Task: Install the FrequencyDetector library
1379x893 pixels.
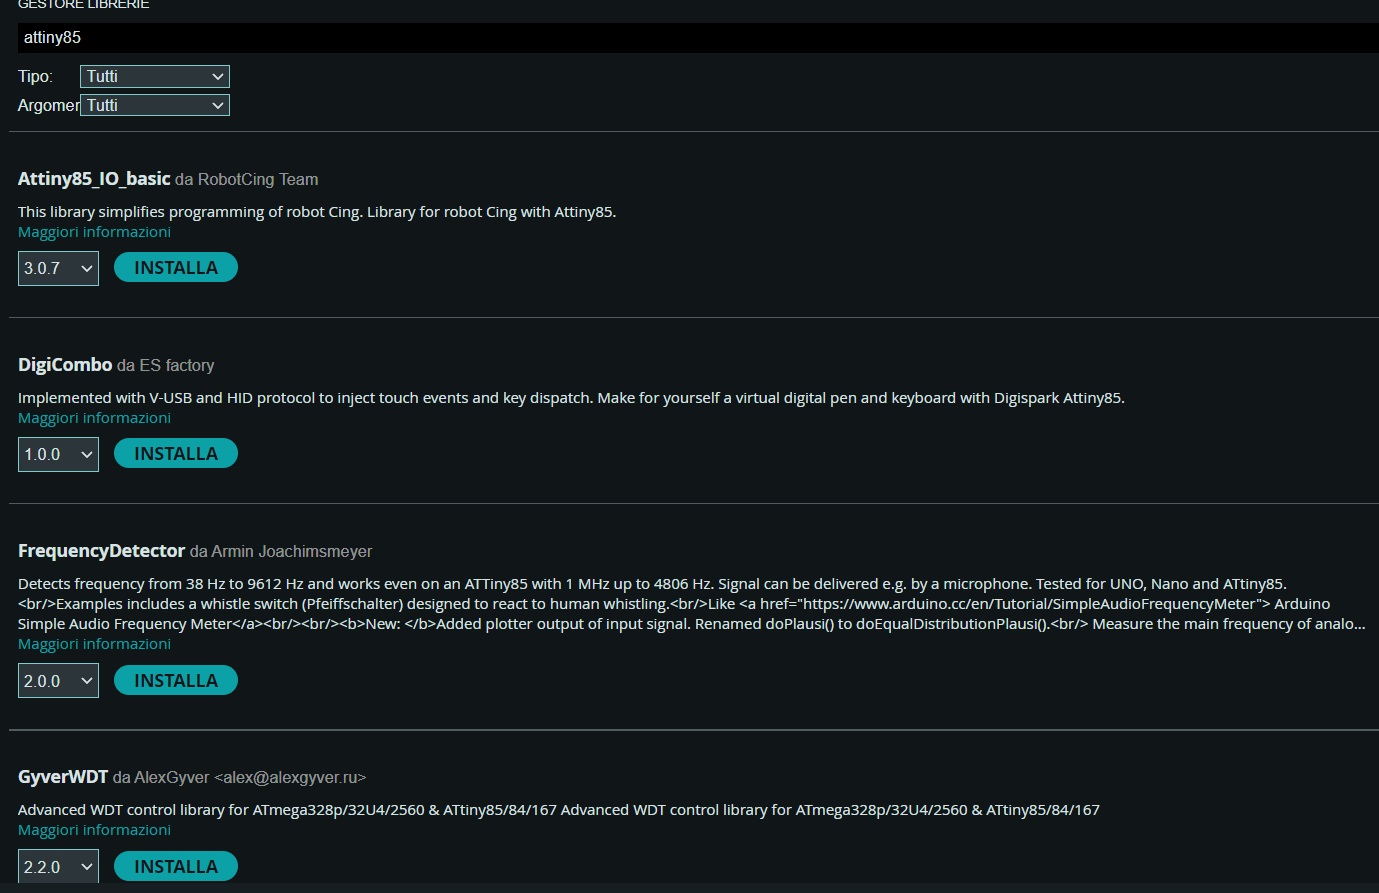Action: pos(176,681)
